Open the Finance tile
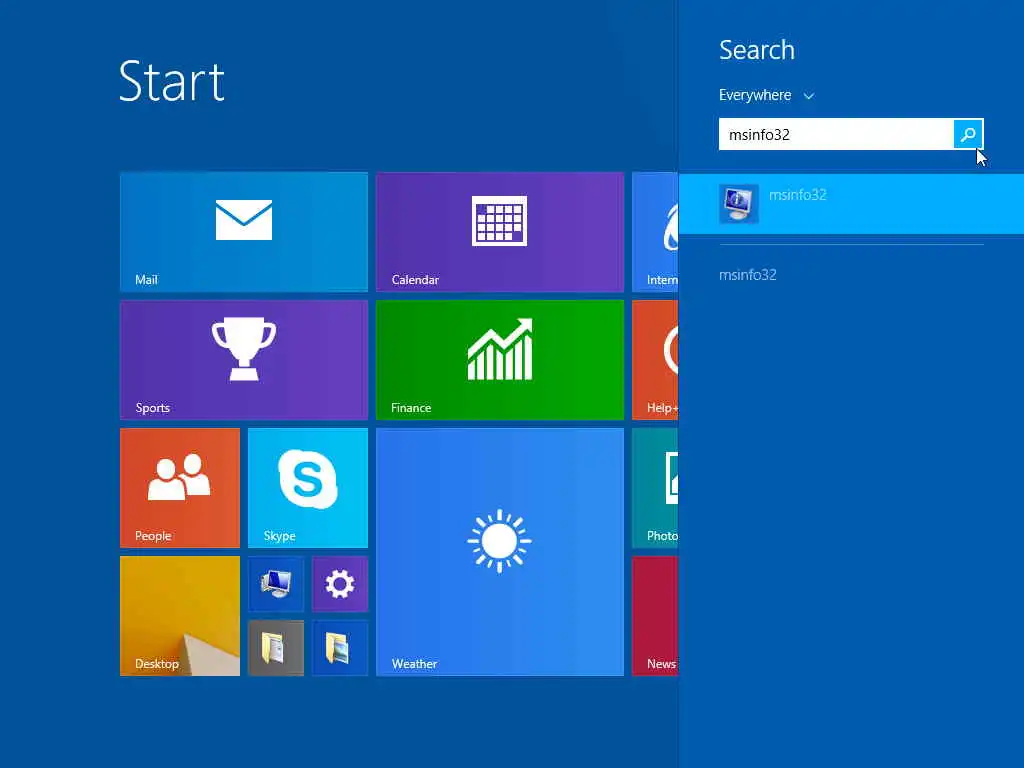 [500, 360]
